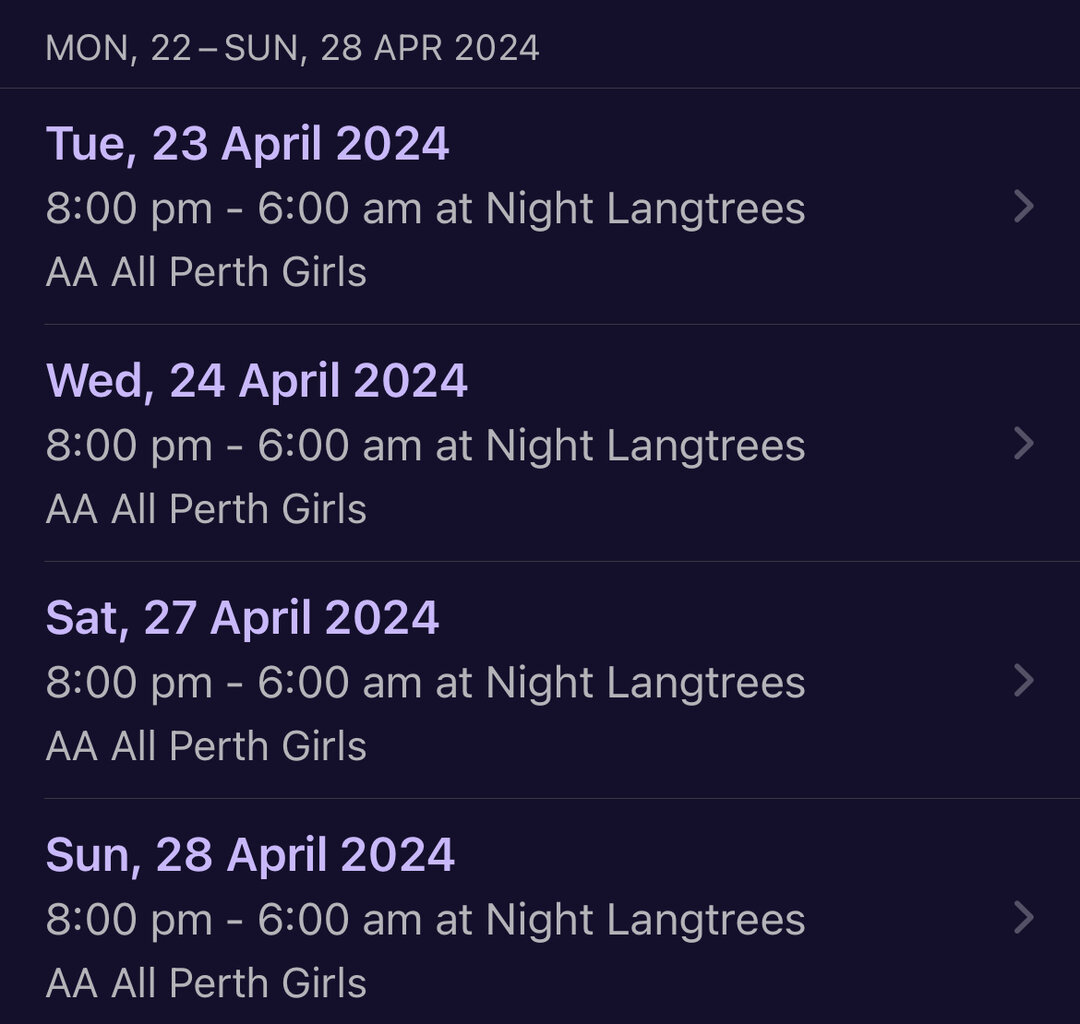1080x1024 pixels.
Task: Click Night Langtrees location in Saturday row
Action: (645, 683)
